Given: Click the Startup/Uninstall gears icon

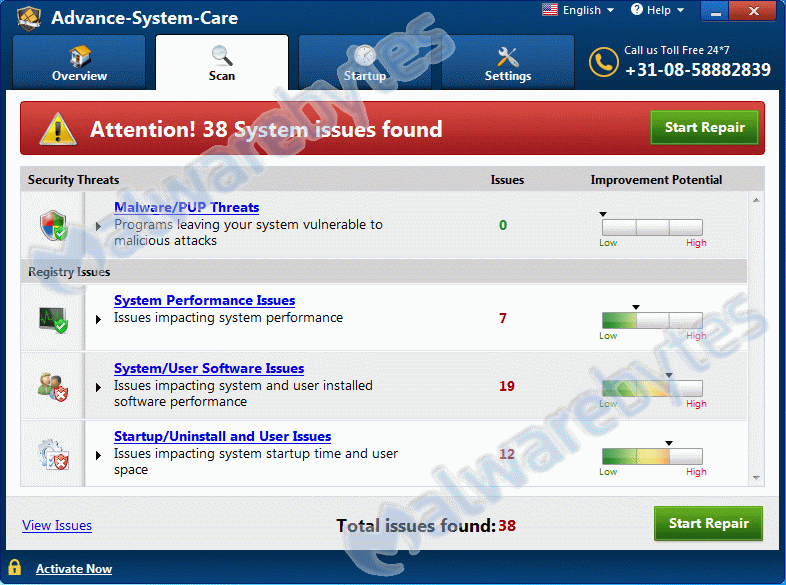Looking at the screenshot, I should pyautogui.click(x=53, y=455).
